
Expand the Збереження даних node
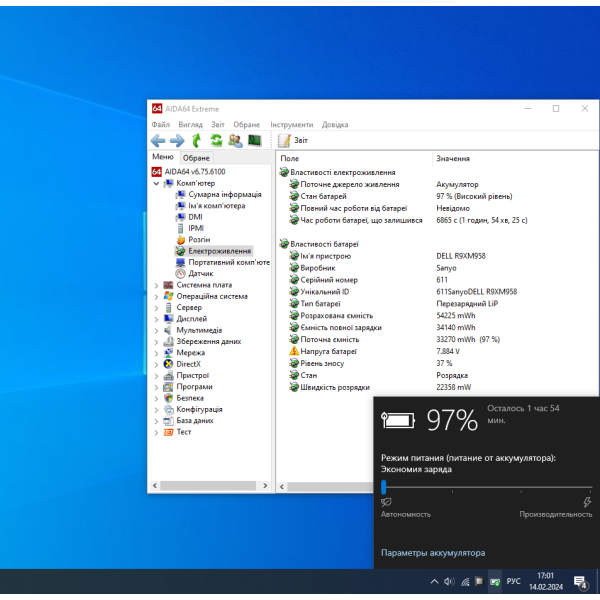click(x=156, y=342)
